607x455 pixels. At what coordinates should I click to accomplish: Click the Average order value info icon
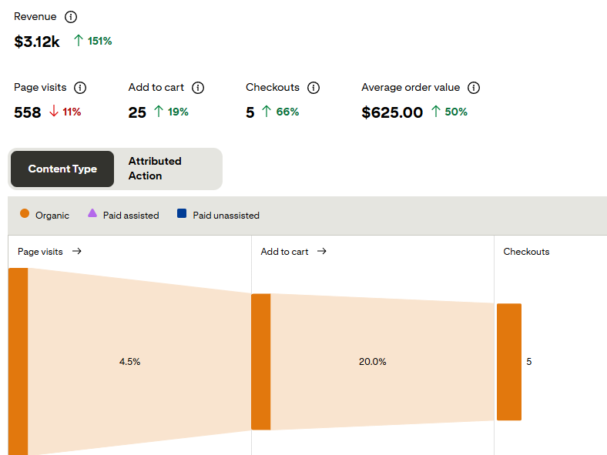click(474, 88)
